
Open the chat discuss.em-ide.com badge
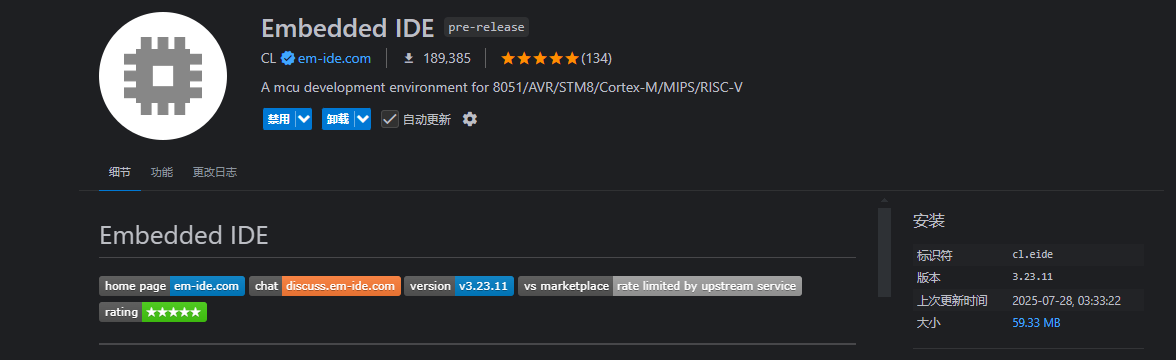[x=325, y=286]
